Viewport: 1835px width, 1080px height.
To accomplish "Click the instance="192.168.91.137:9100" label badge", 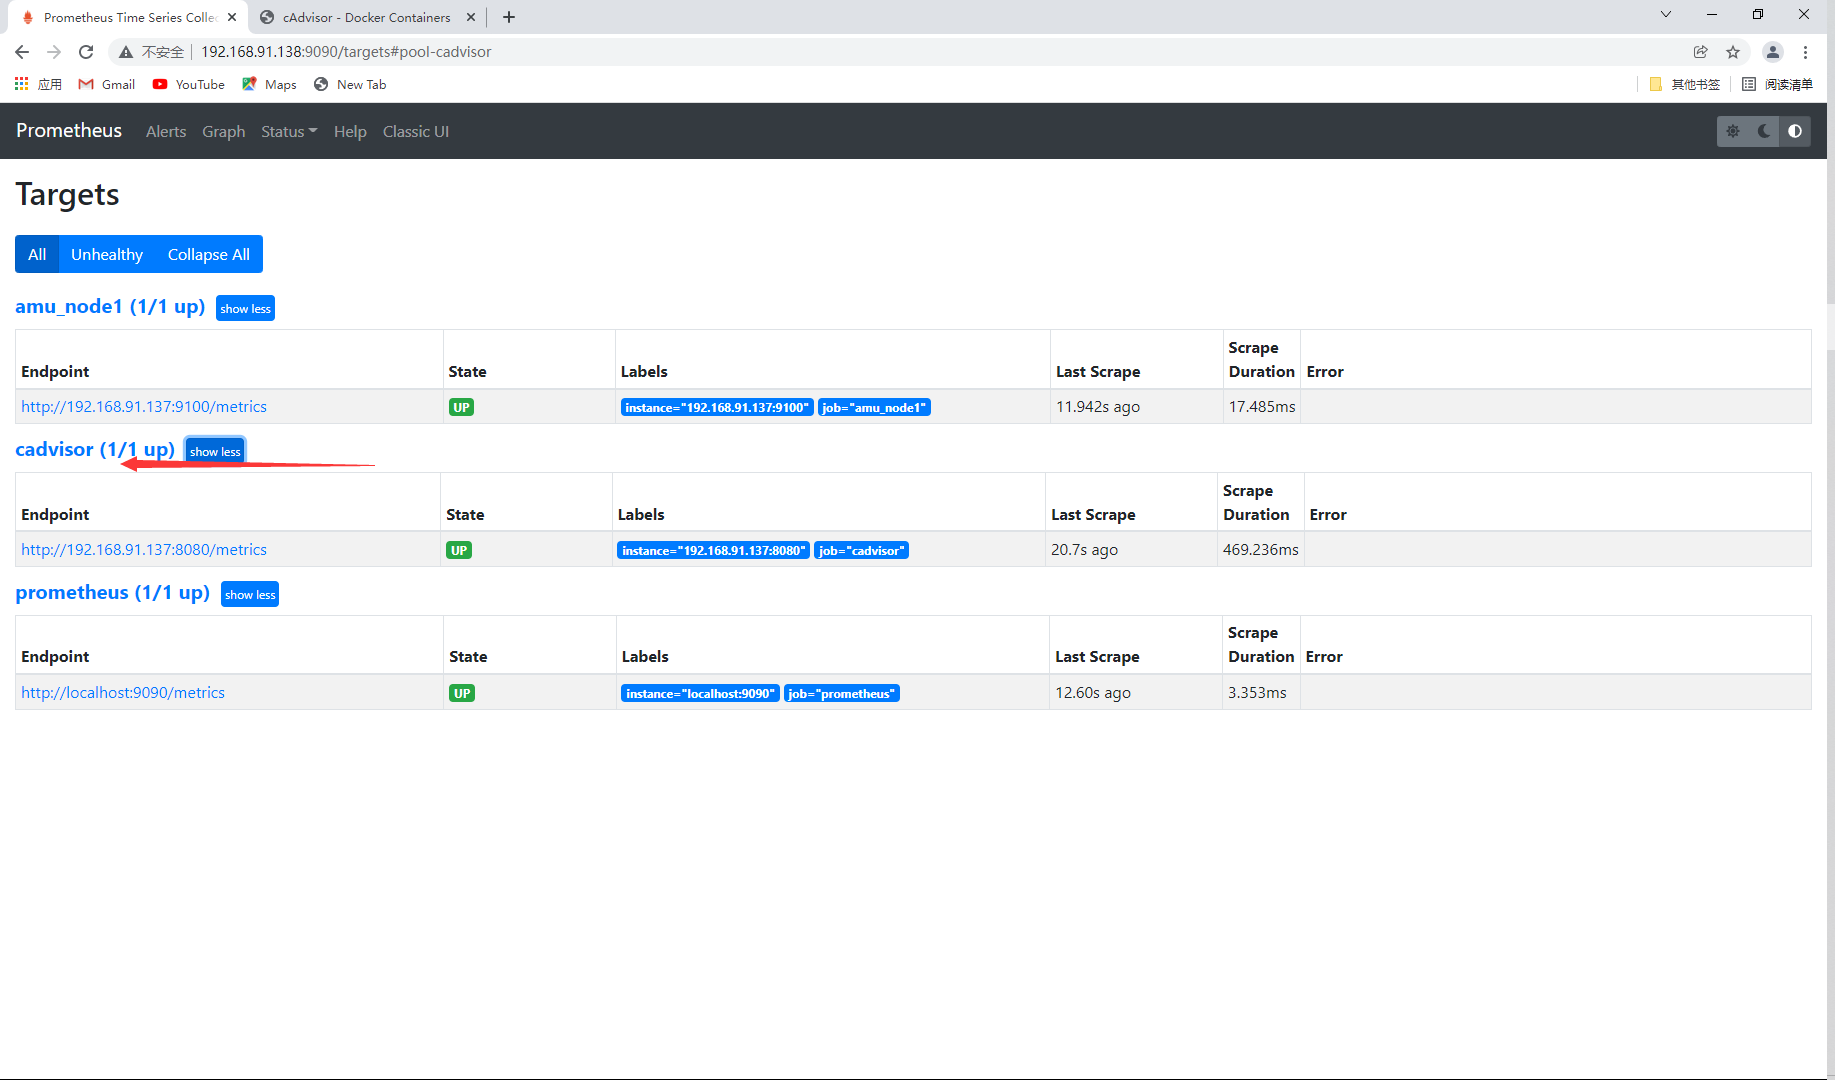I will (x=717, y=407).
